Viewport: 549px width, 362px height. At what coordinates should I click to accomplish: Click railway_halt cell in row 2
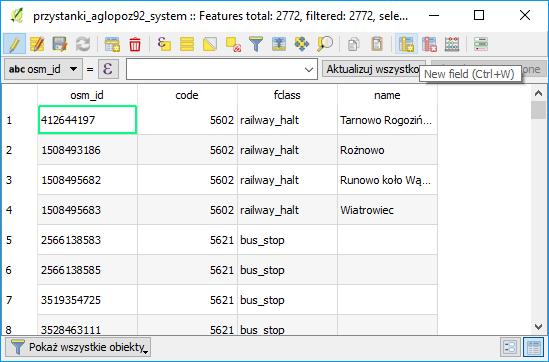tap(287, 150)
